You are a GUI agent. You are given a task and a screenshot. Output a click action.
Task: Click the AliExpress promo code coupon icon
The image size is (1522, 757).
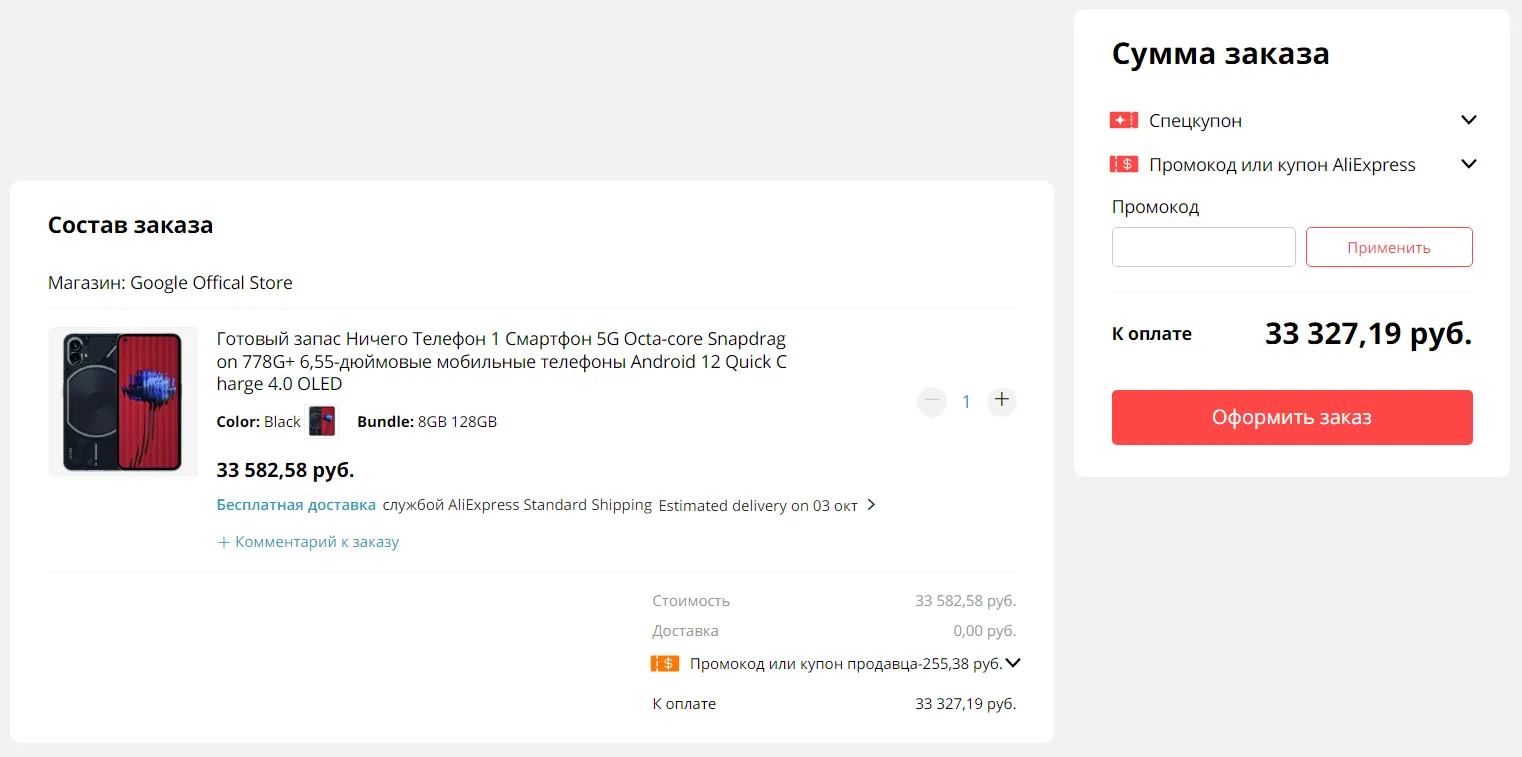click(1124, 165)
